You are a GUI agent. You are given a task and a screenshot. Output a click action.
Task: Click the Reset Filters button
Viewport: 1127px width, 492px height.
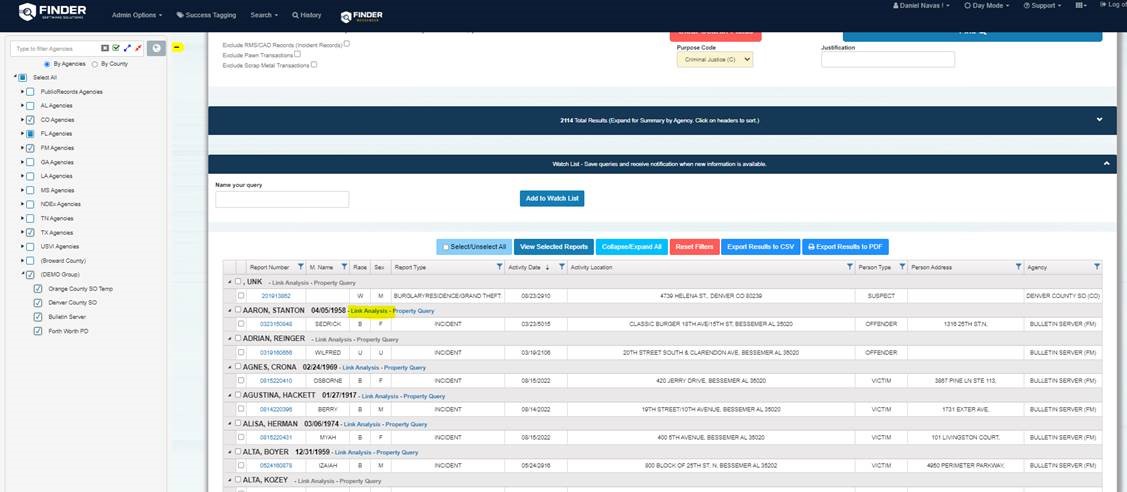(694, 246)
